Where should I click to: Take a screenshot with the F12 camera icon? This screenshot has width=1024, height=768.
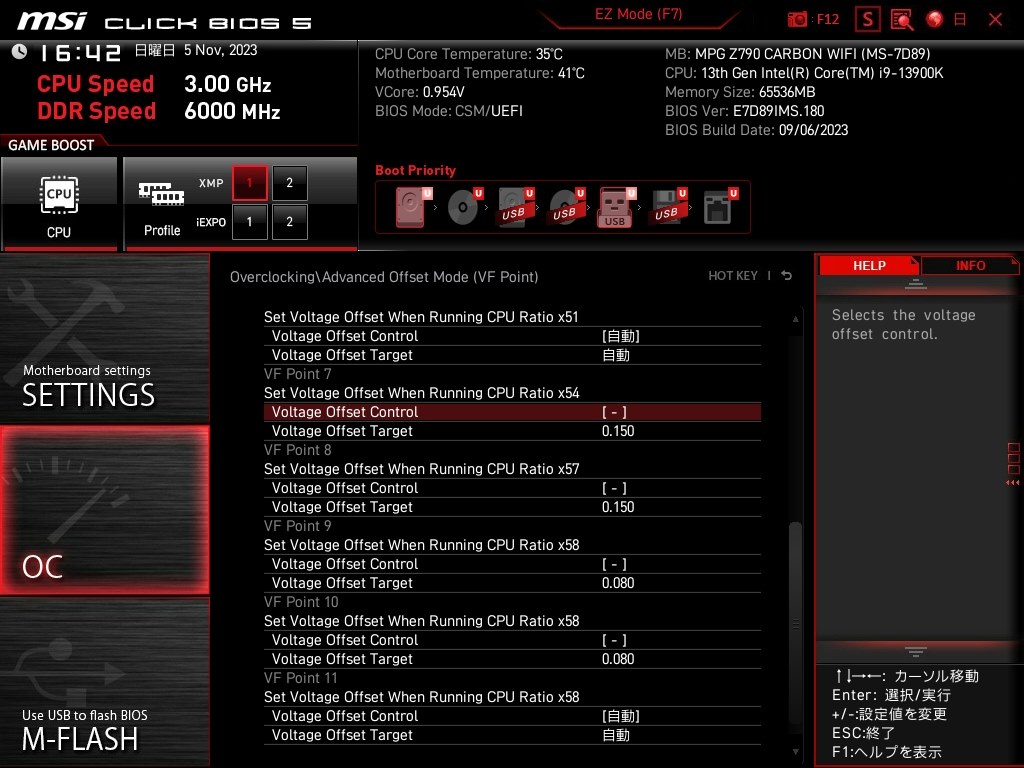point(797,20)
